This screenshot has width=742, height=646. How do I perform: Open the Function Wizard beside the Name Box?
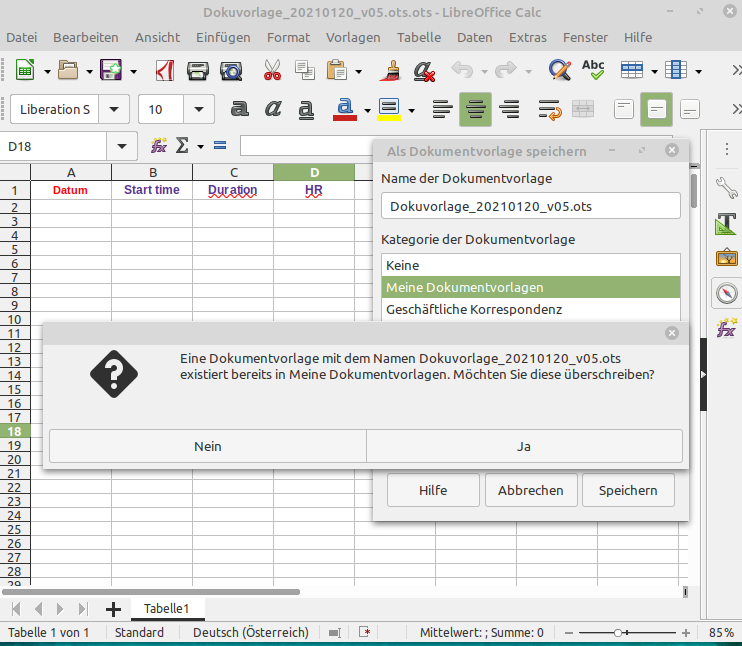pos(159,146)
